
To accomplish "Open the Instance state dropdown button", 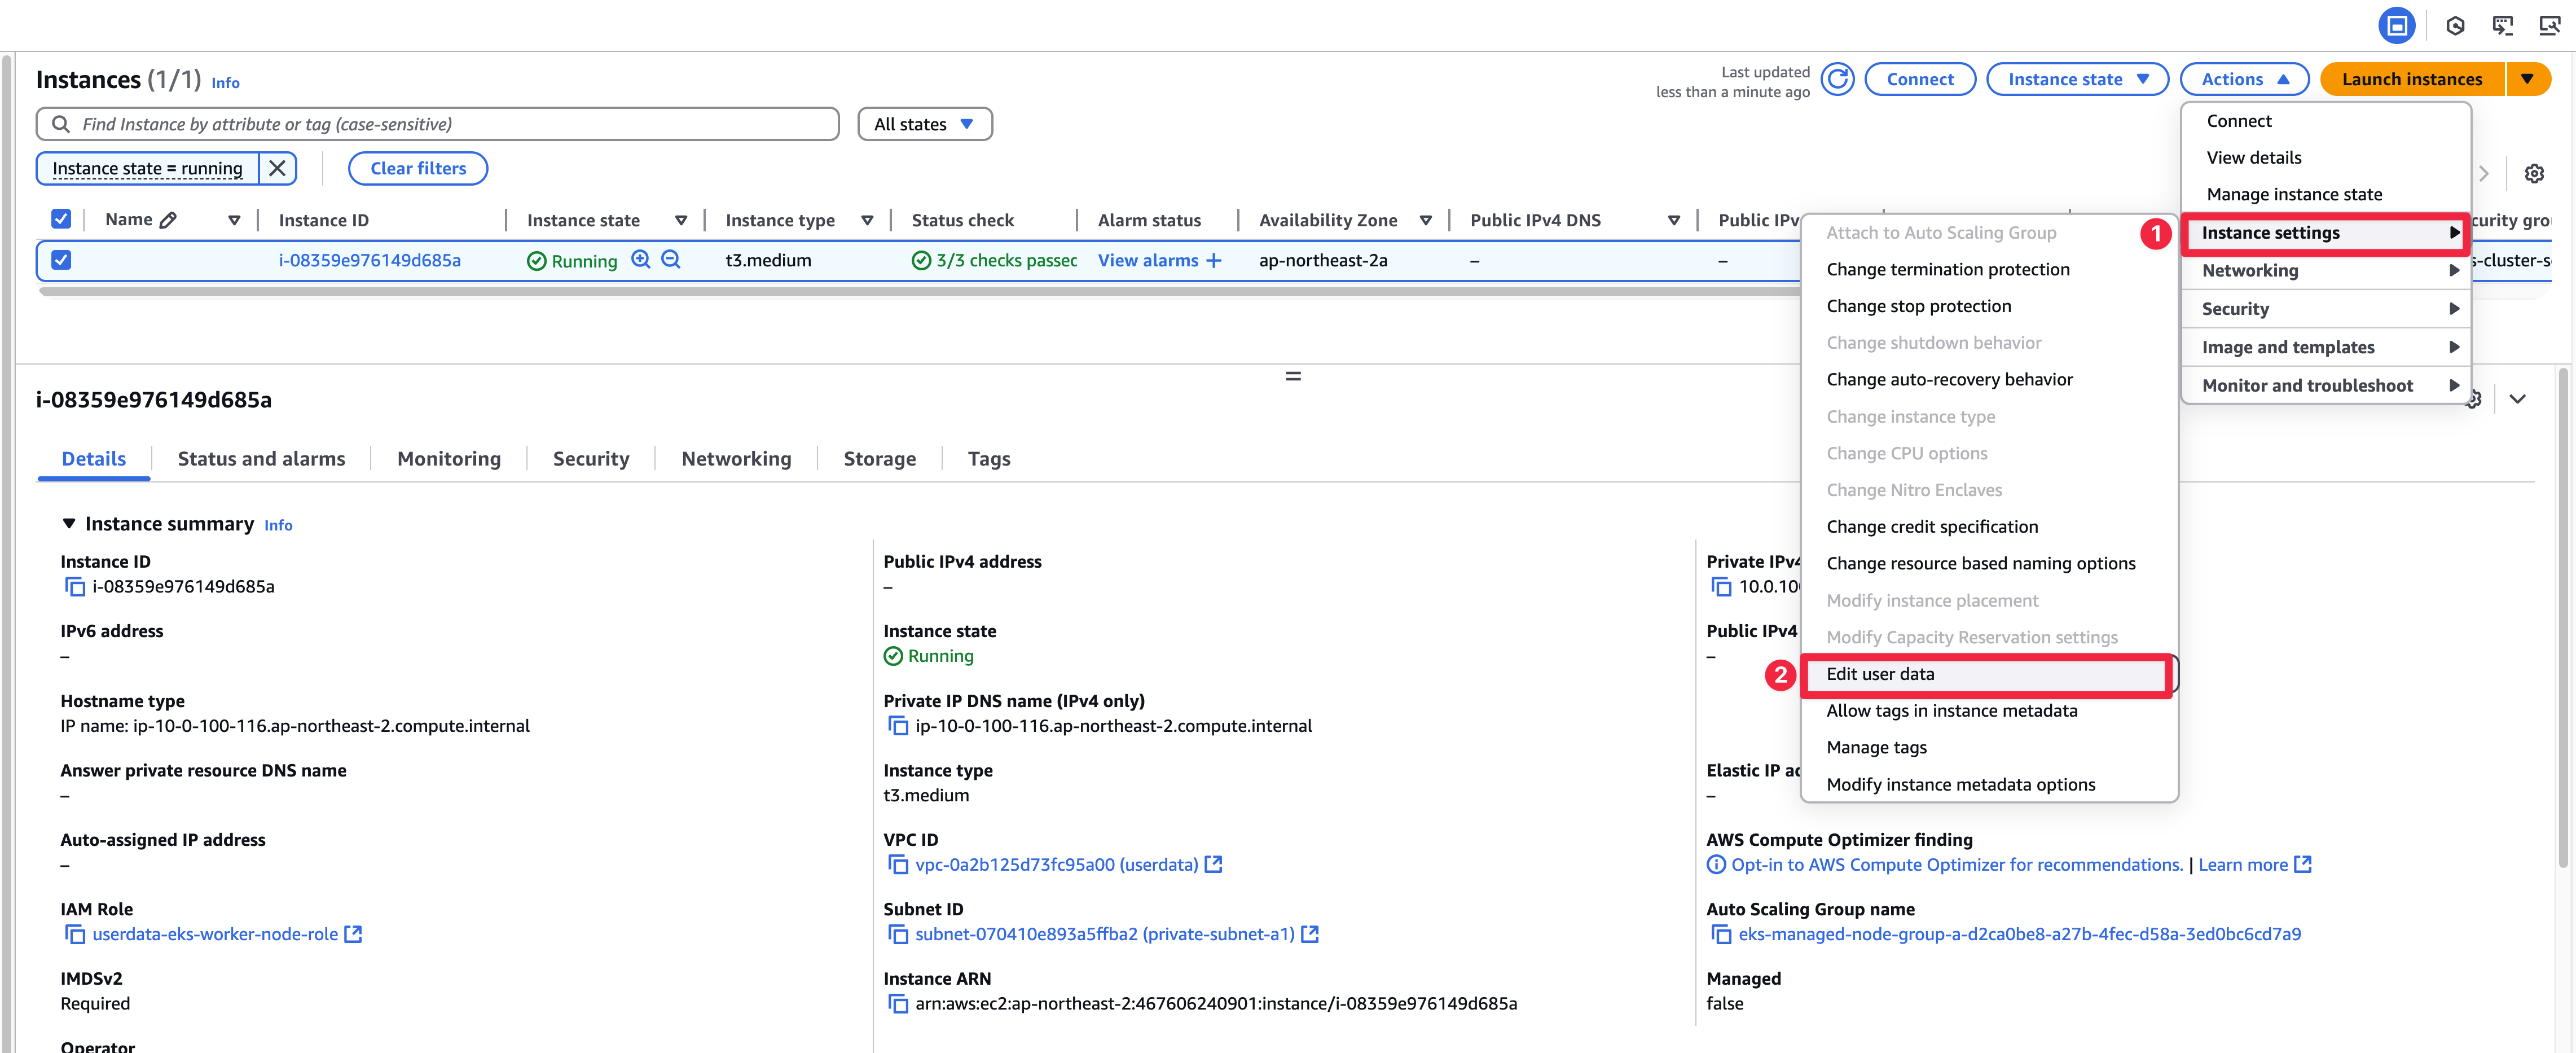I will pos(2076,79).
